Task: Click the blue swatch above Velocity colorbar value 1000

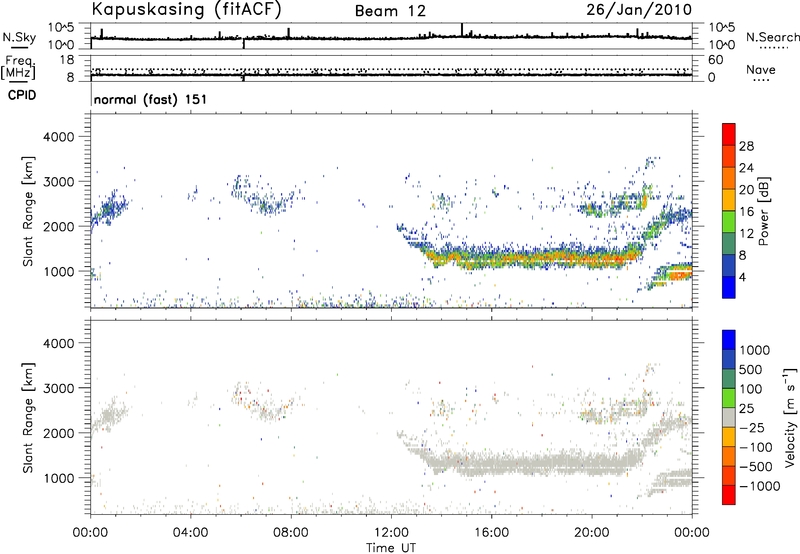Action: [729, 340]
